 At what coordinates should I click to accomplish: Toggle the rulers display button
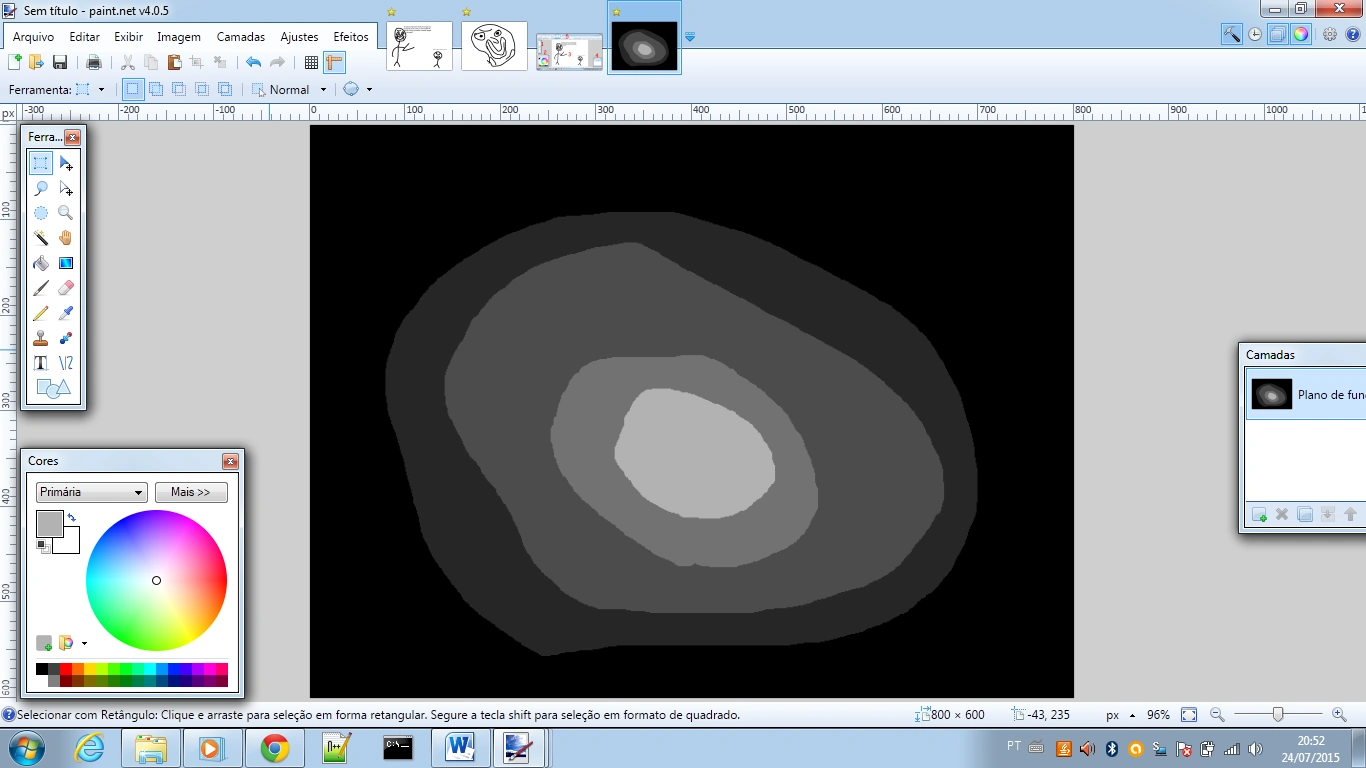334,62
